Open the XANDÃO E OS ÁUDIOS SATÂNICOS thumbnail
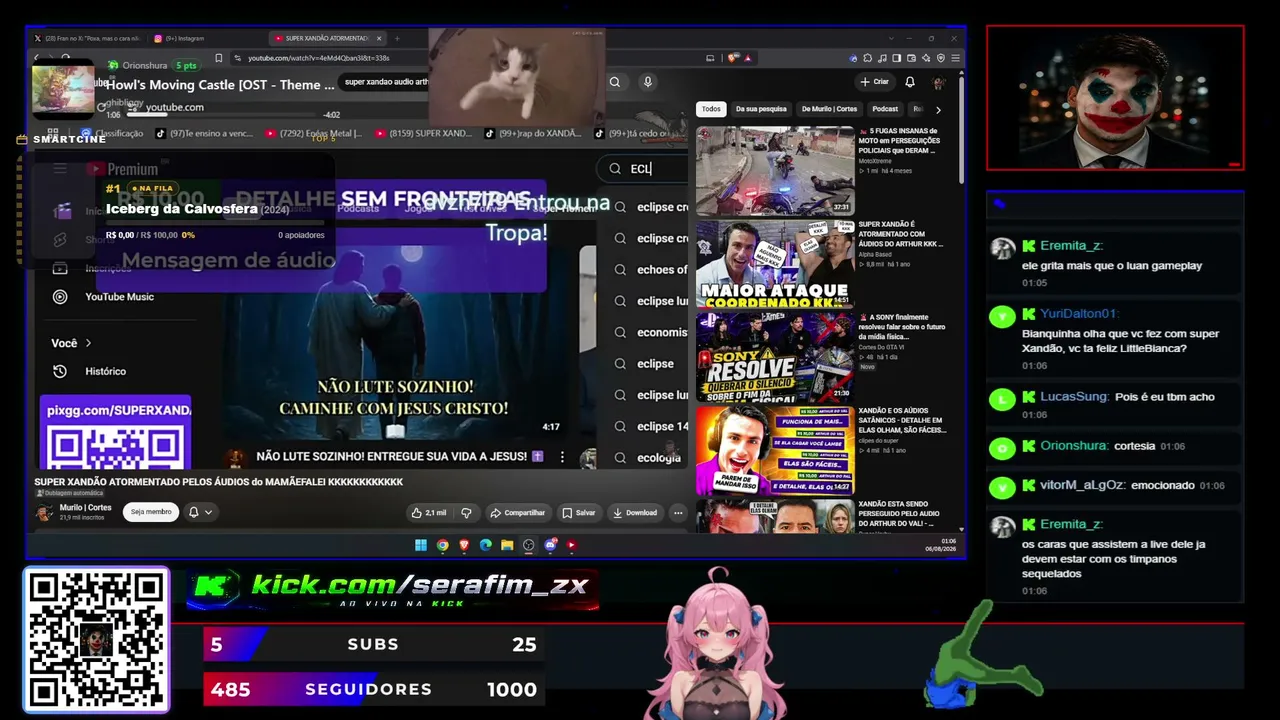Screen dimensions: 1280x720 pyautogui.click(x=775, y=450)
